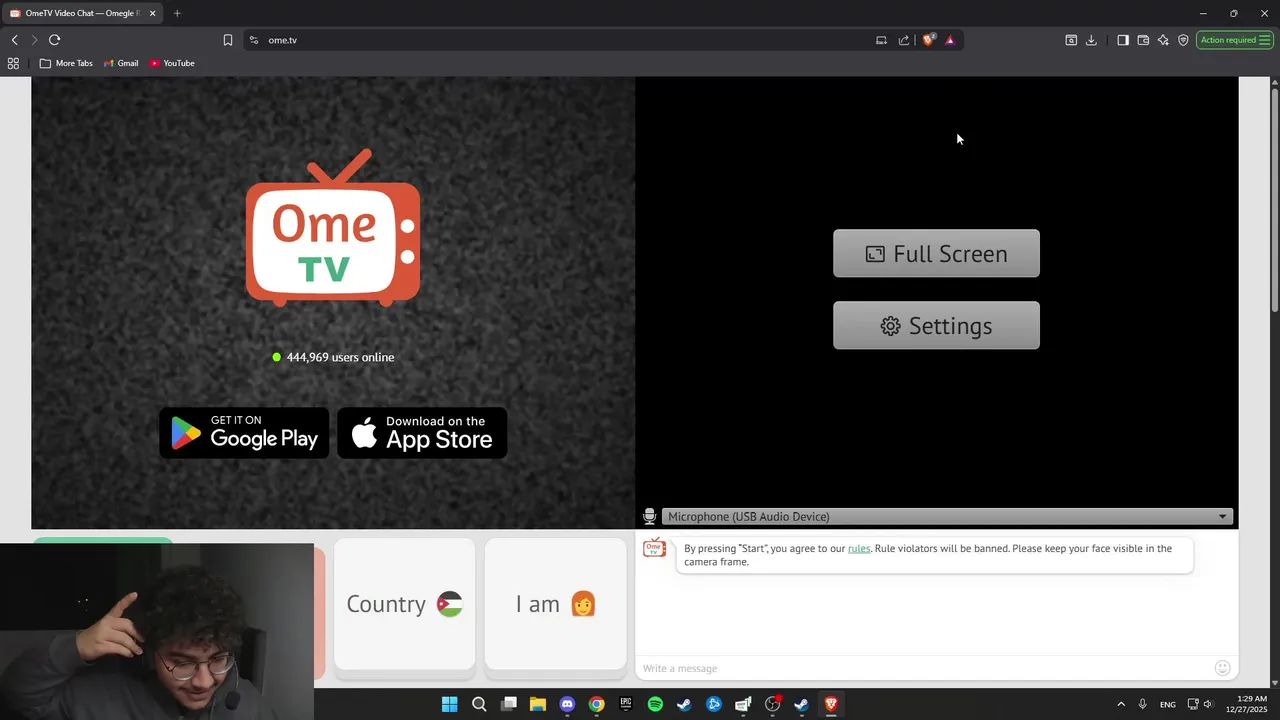Image resolution: width=1280 pixels, height=720 pixels.
Task: View site information icon beside ome.tv
Action: coord(254,40)
